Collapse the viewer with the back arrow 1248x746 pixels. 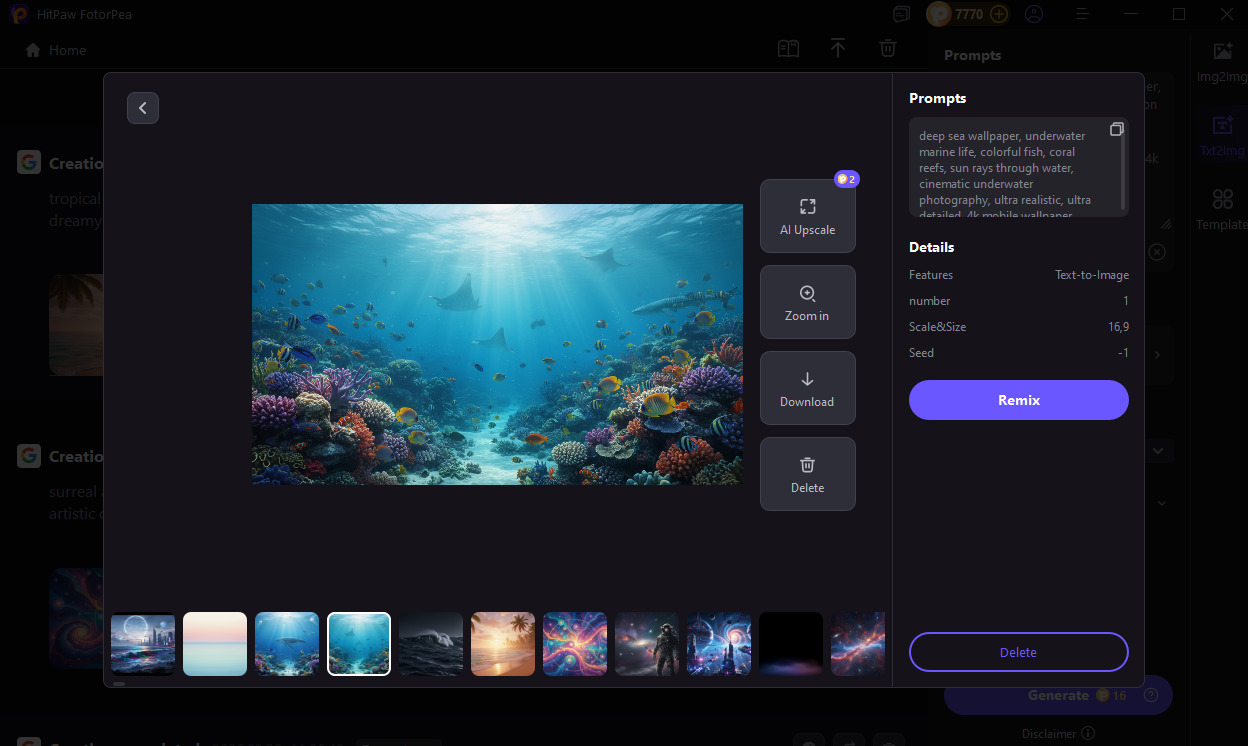[143, 107]
